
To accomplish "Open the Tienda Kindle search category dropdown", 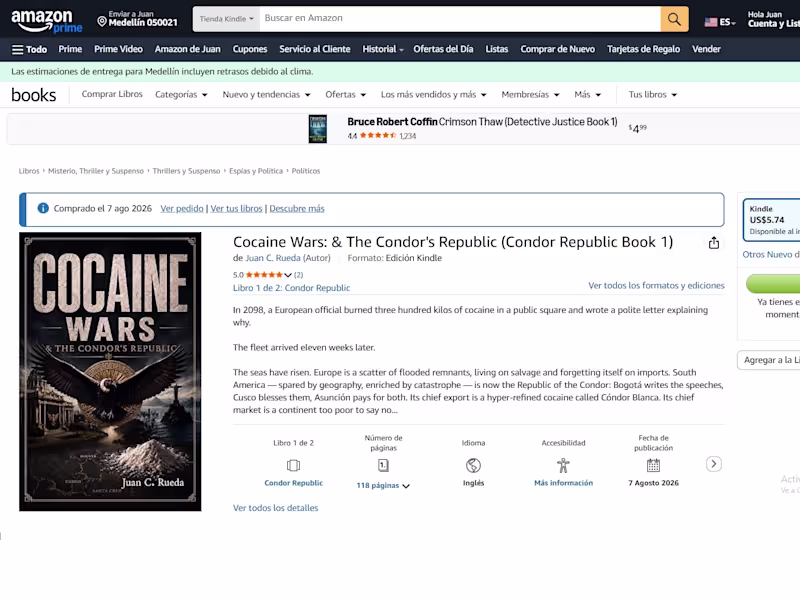I will click(226, 19).
